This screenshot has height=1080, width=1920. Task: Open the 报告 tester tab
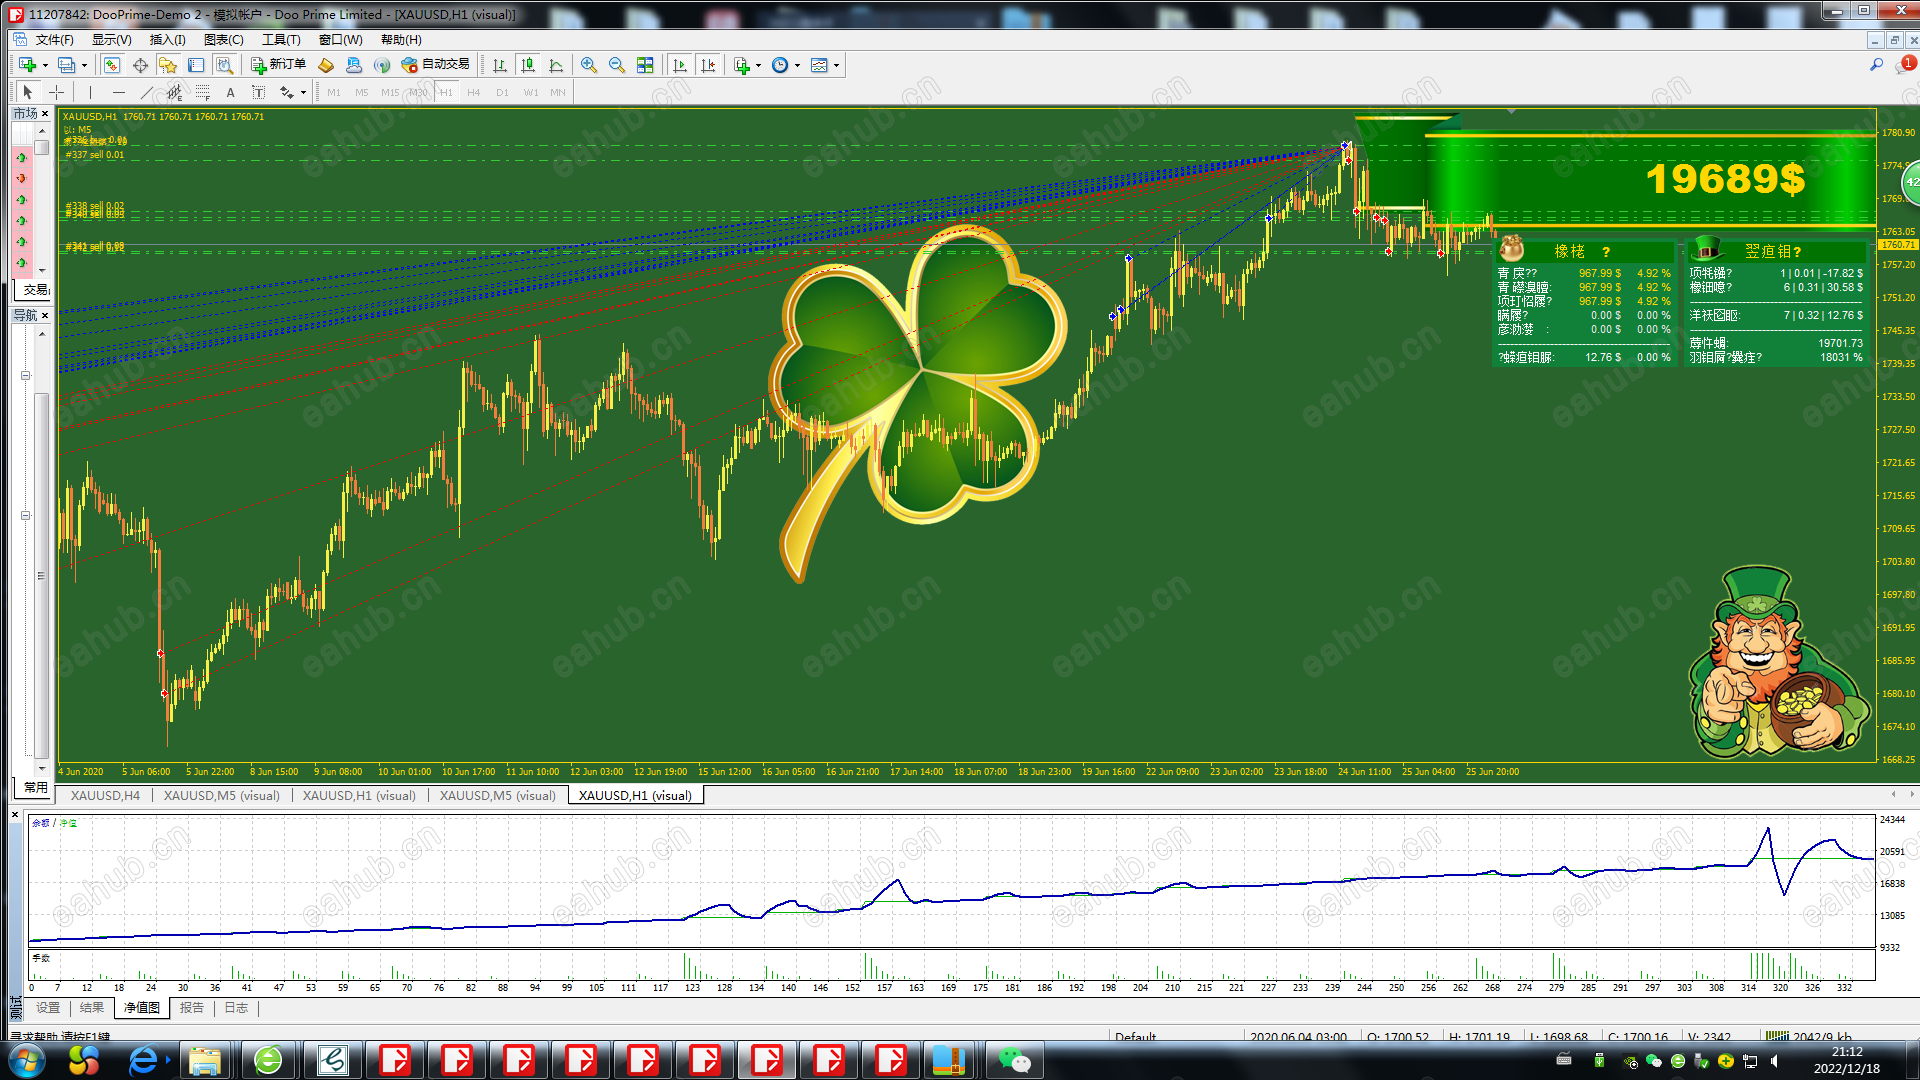[x=191, y=1008]
